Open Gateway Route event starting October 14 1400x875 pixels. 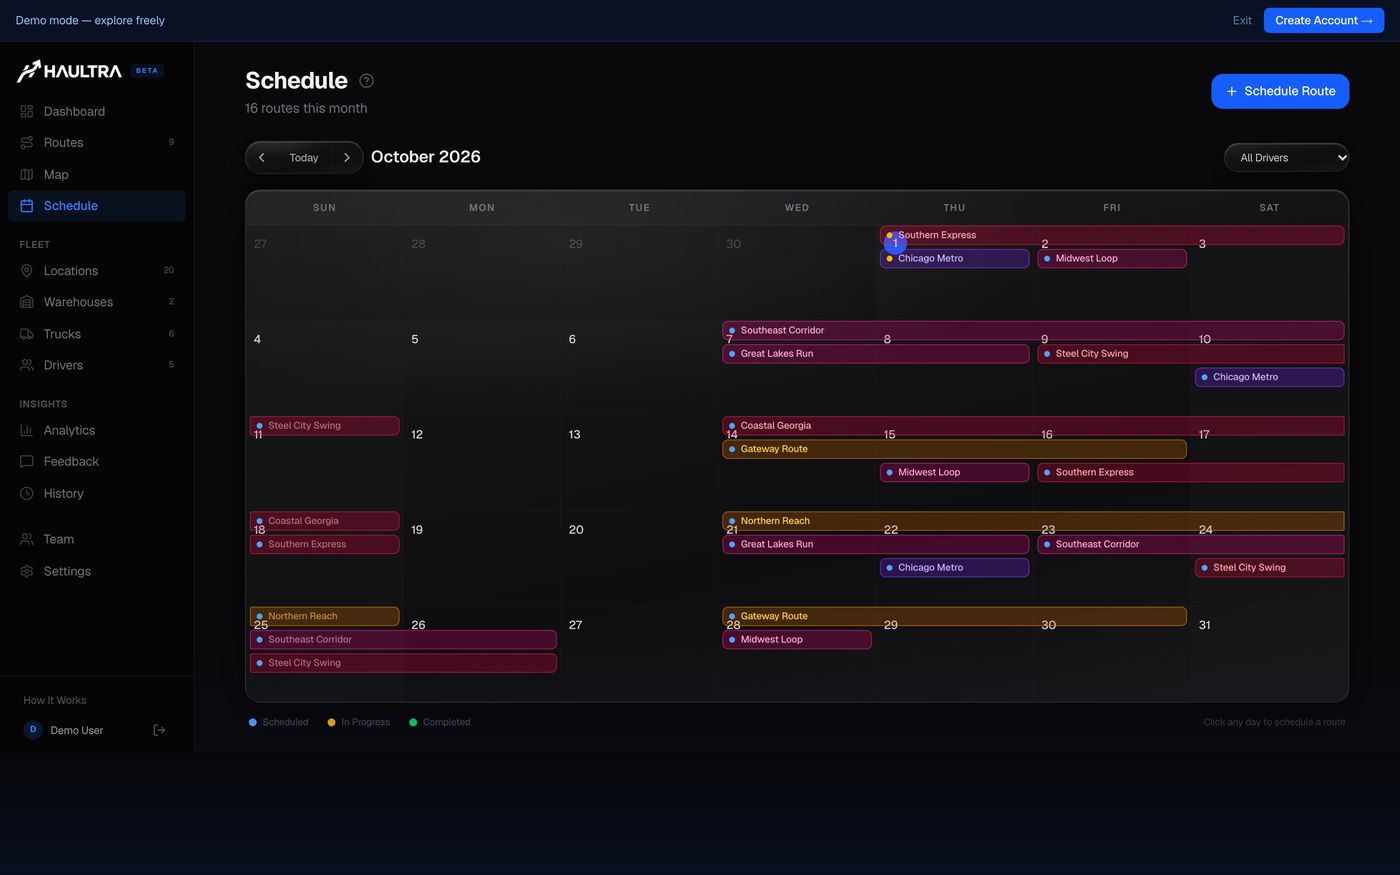pyautogui.click(x=954, y=449)
